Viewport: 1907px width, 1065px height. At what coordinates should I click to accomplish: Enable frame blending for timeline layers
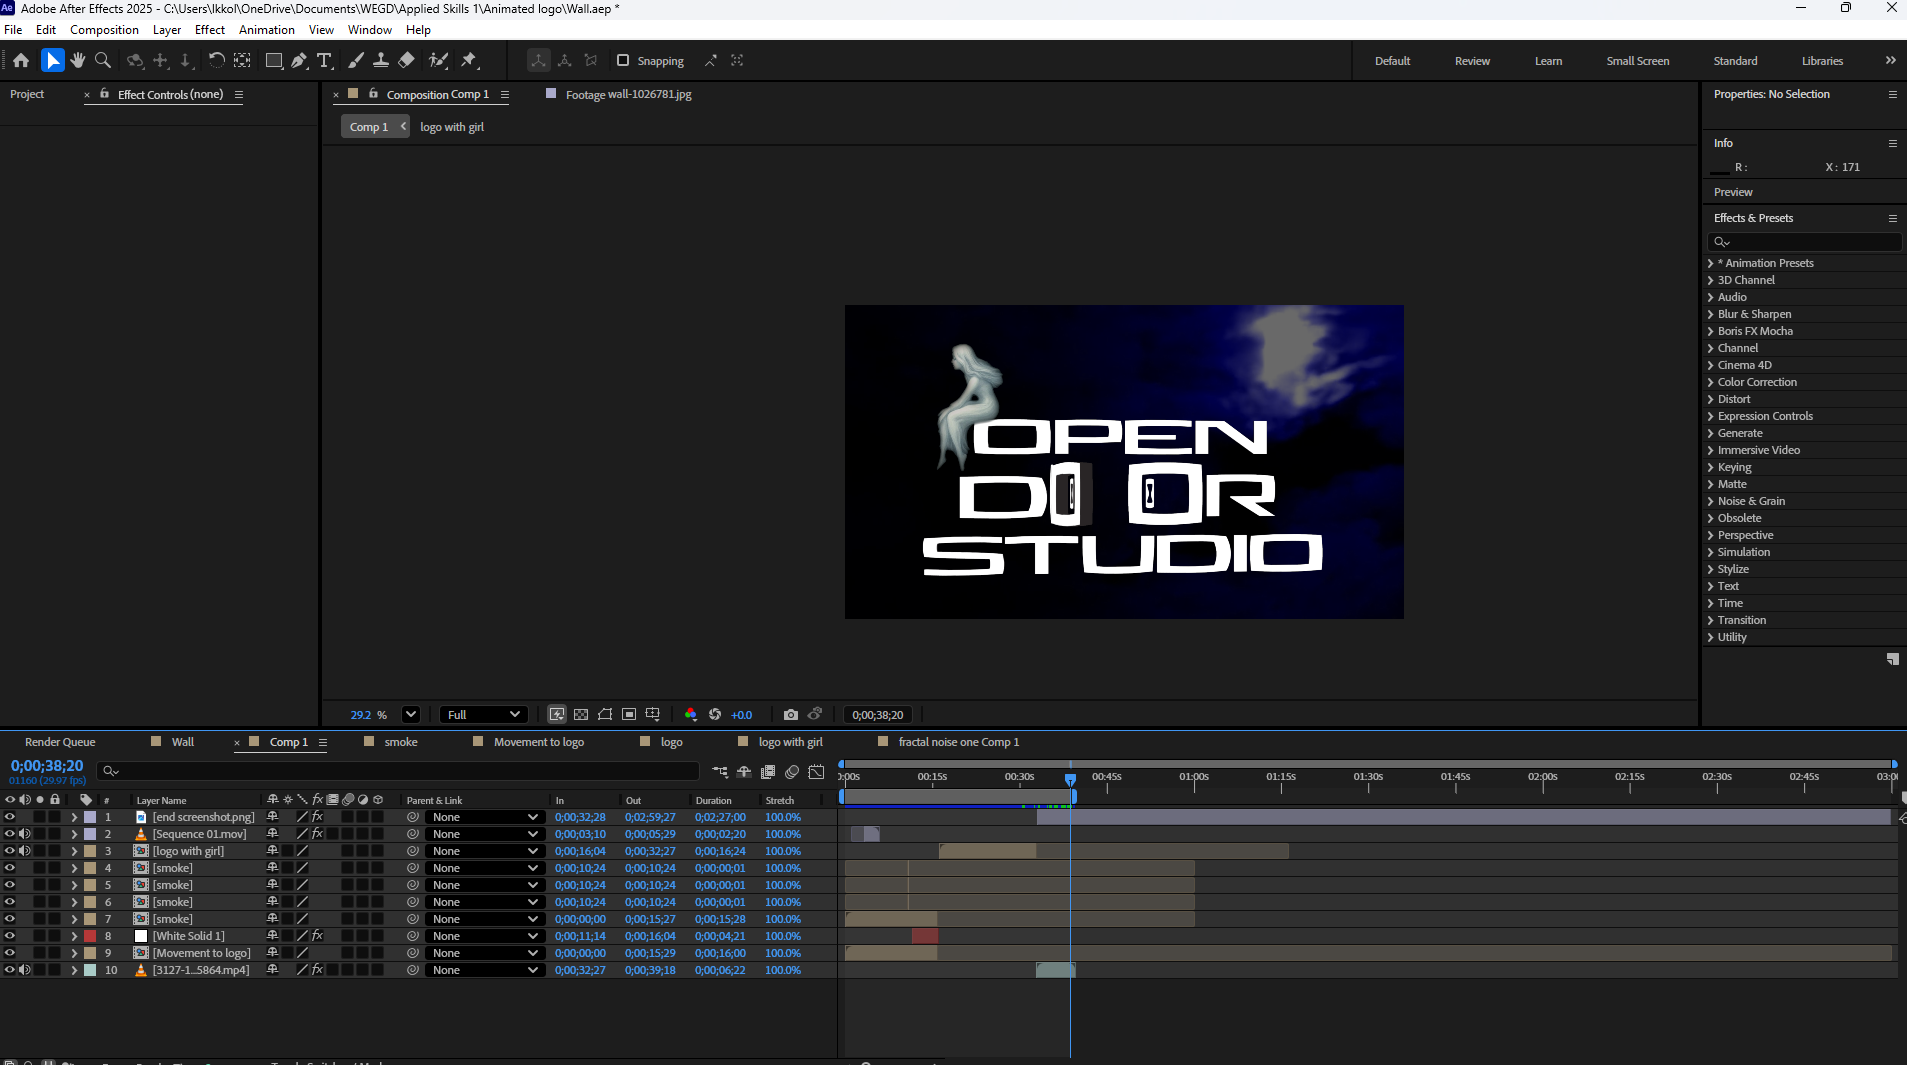coord(768,771)
